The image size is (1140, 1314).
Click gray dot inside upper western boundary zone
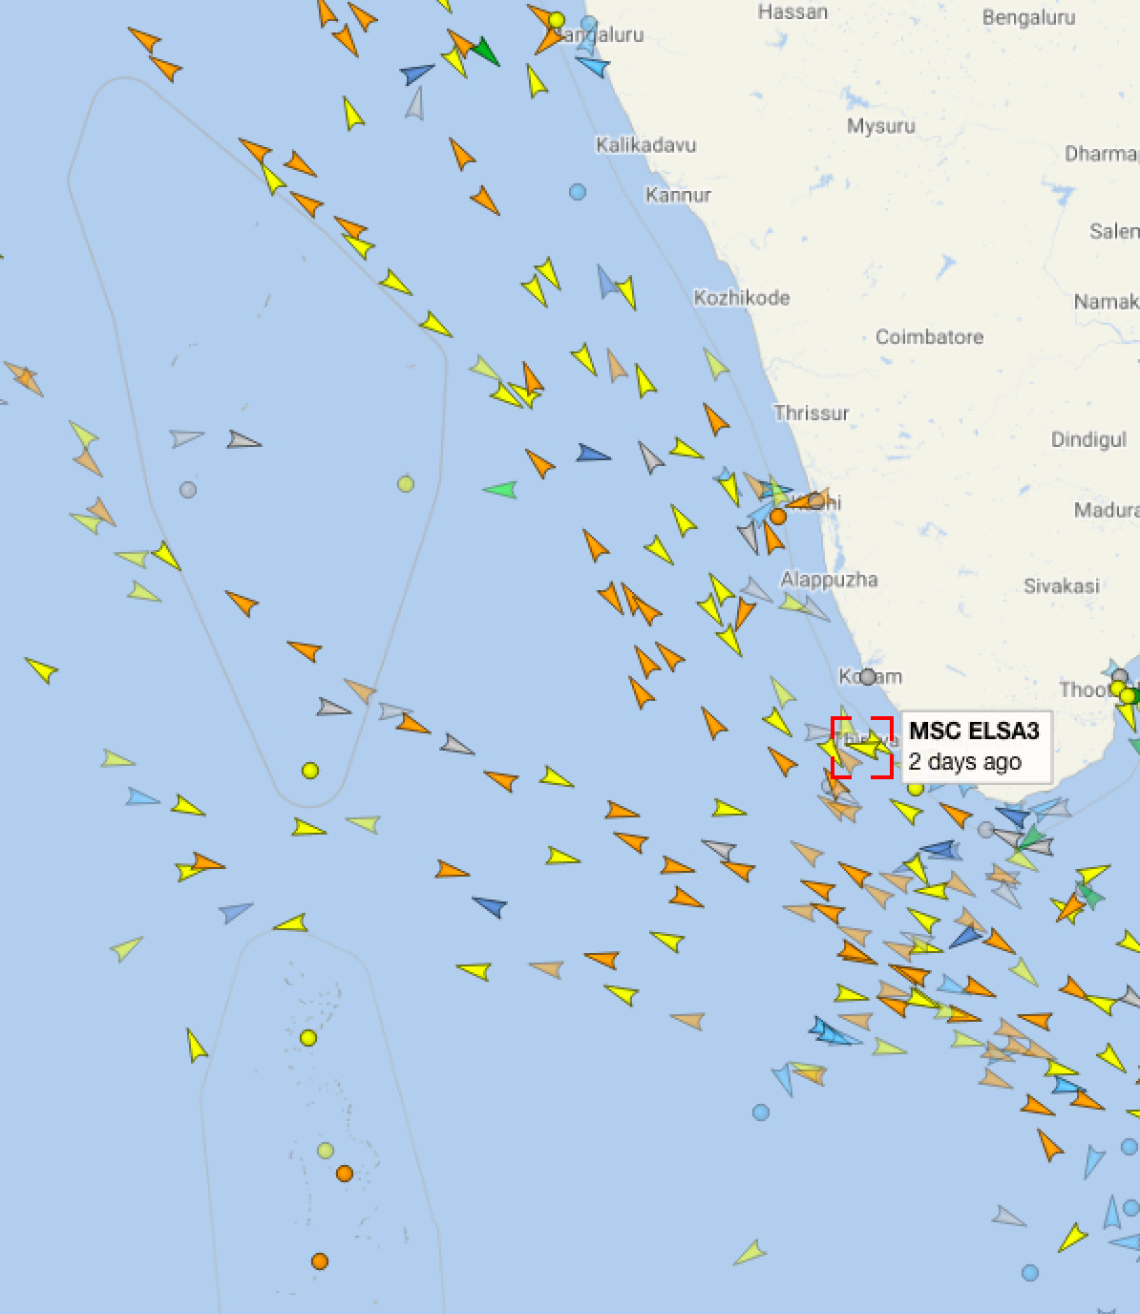point(188,489)
